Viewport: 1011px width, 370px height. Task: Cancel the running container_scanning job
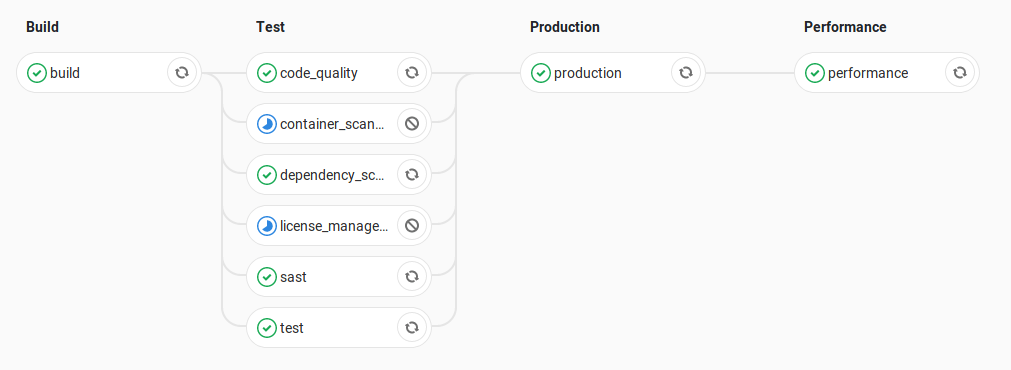412,124
